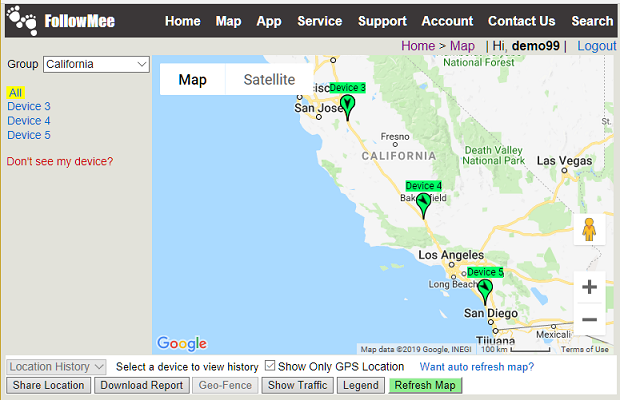The height and width of the screenshot is (400, 620).
Task: Click the FollowMee paw print logo
Action: (x=22, y=21)
